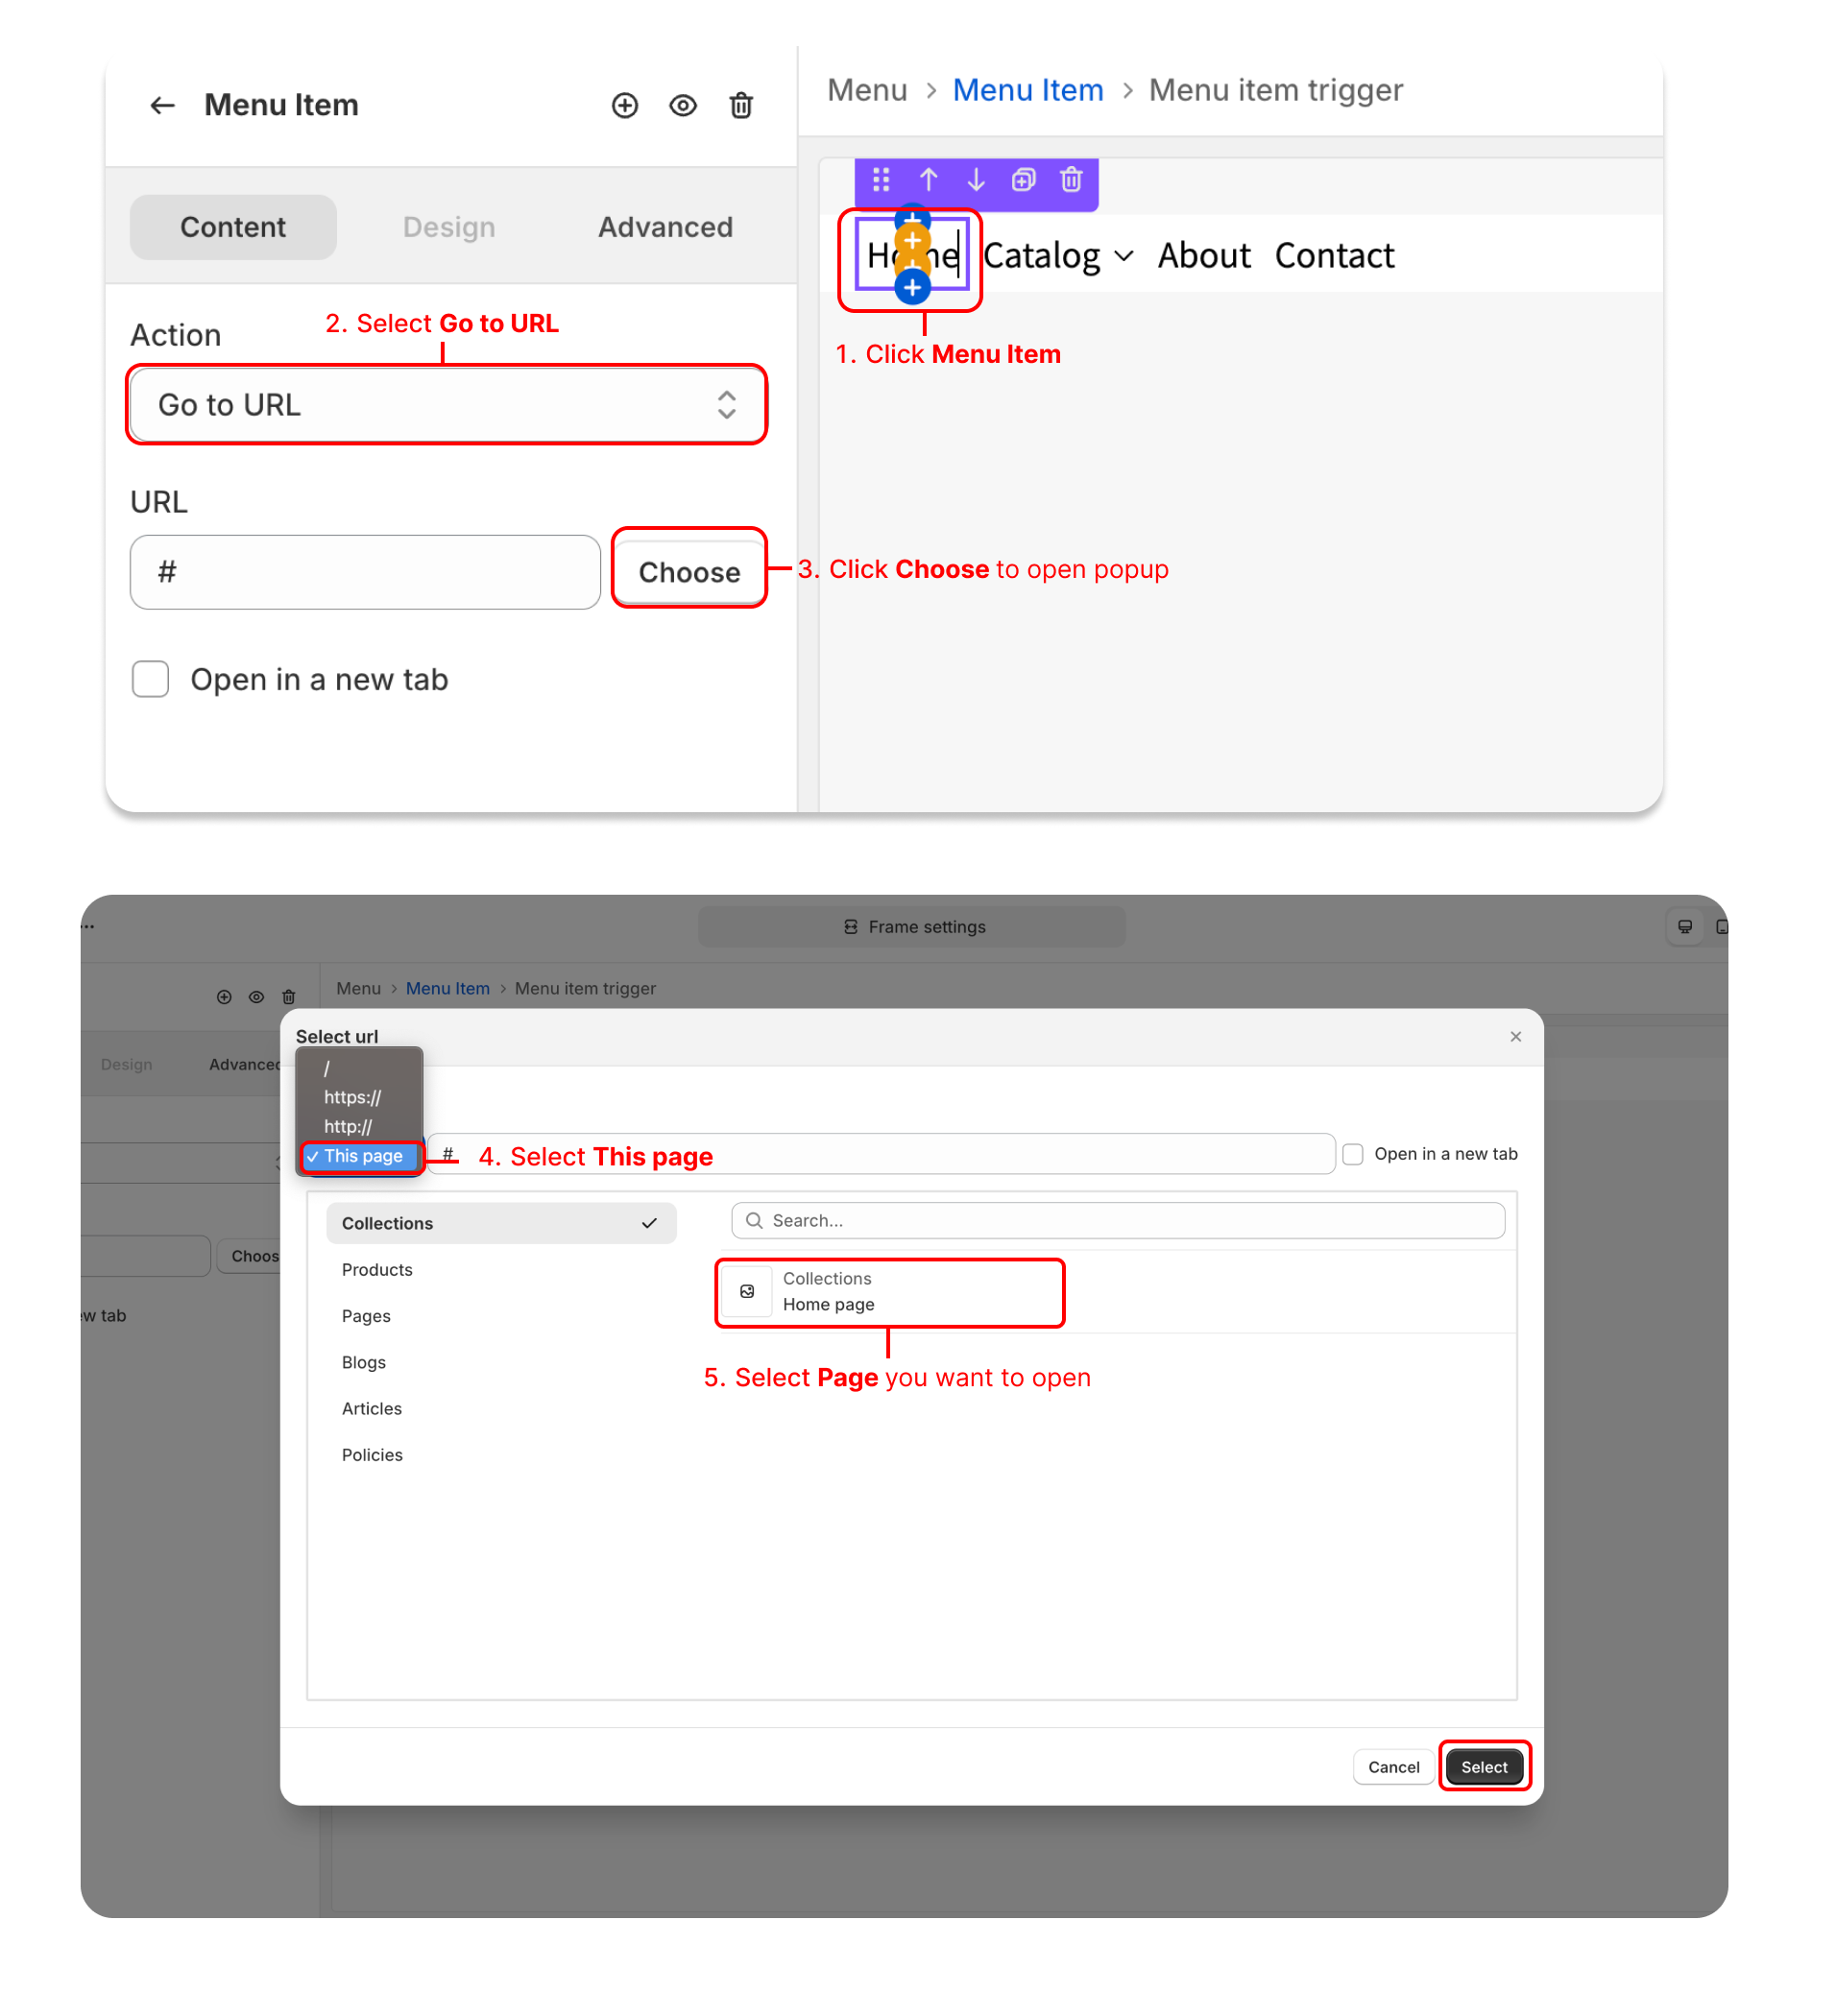Select This page in the URL prefix dropdown
The width and height of the screenshot is (1836, 2016).
(x=362, y=1156)
